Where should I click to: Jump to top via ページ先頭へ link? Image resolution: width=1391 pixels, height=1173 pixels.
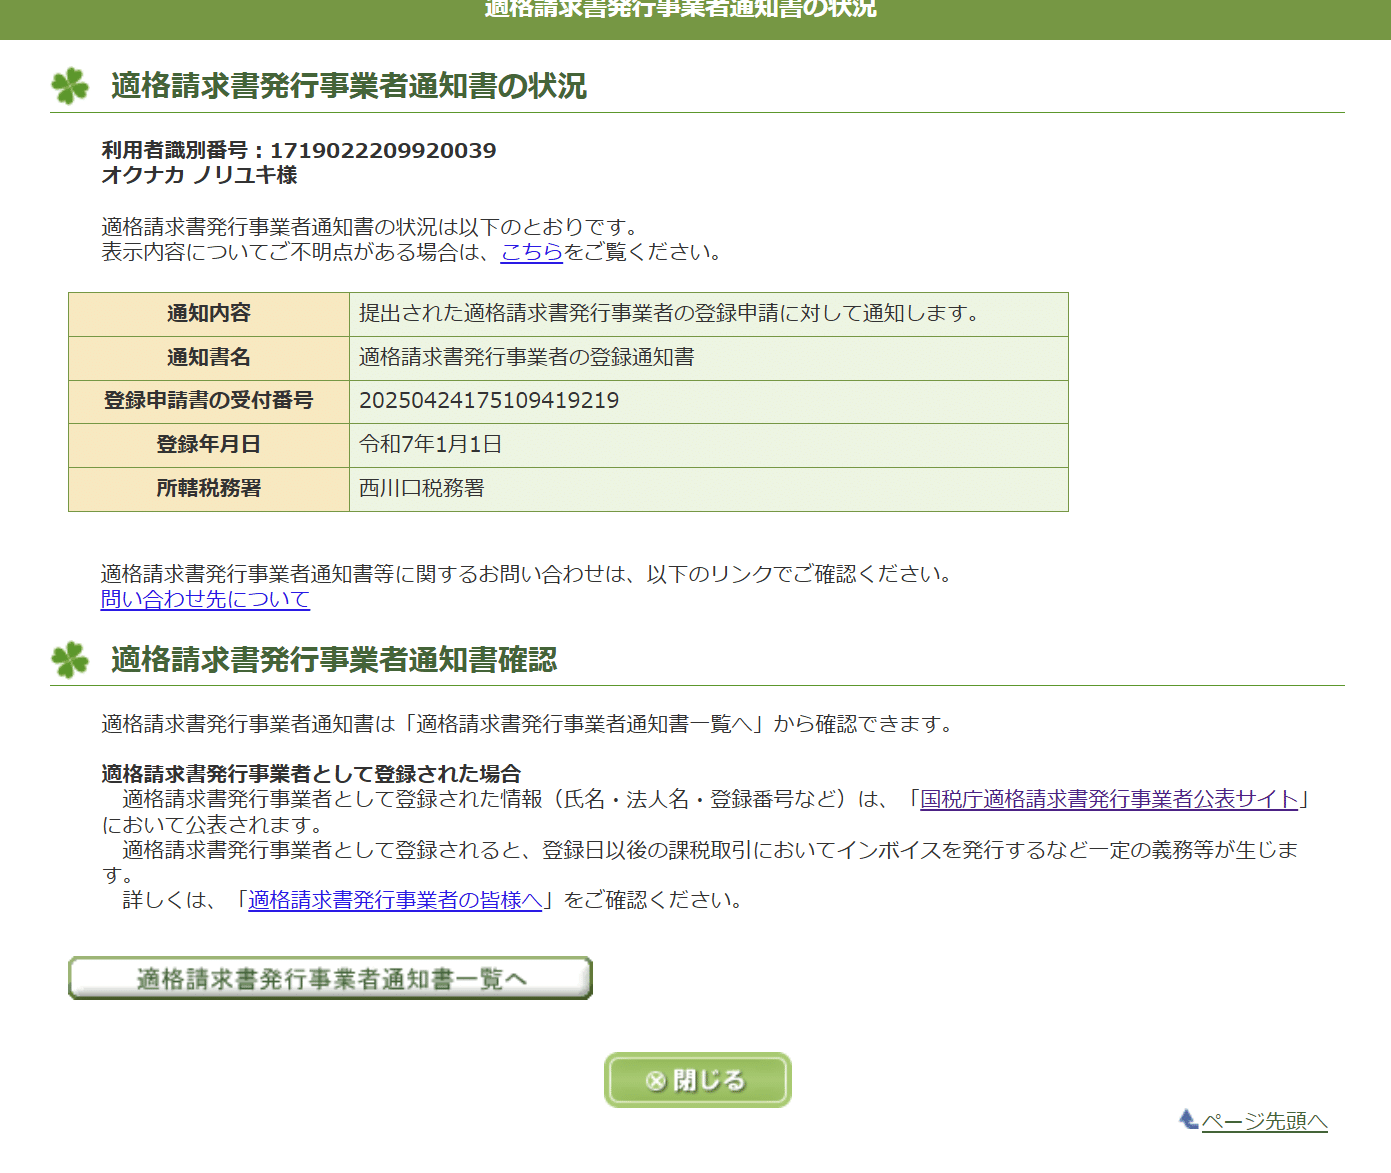point(1264,1122)
